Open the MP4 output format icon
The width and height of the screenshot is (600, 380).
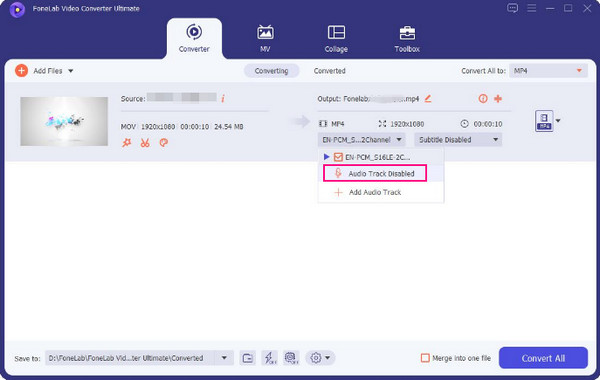(x=544, y=121)
